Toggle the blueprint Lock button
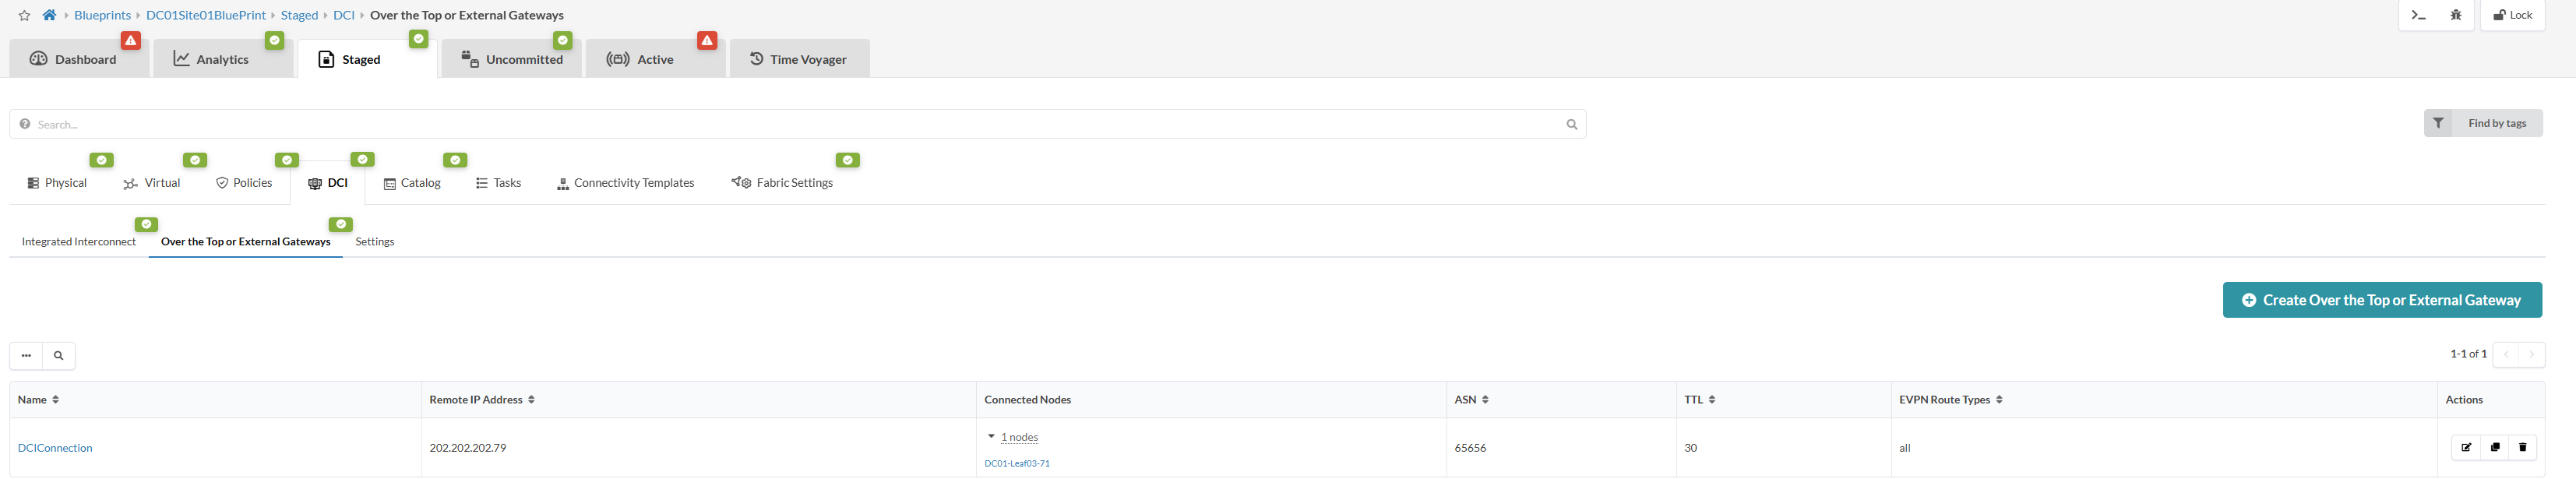This screenshot has height=479, width=2576. (x=2511, y=15)
